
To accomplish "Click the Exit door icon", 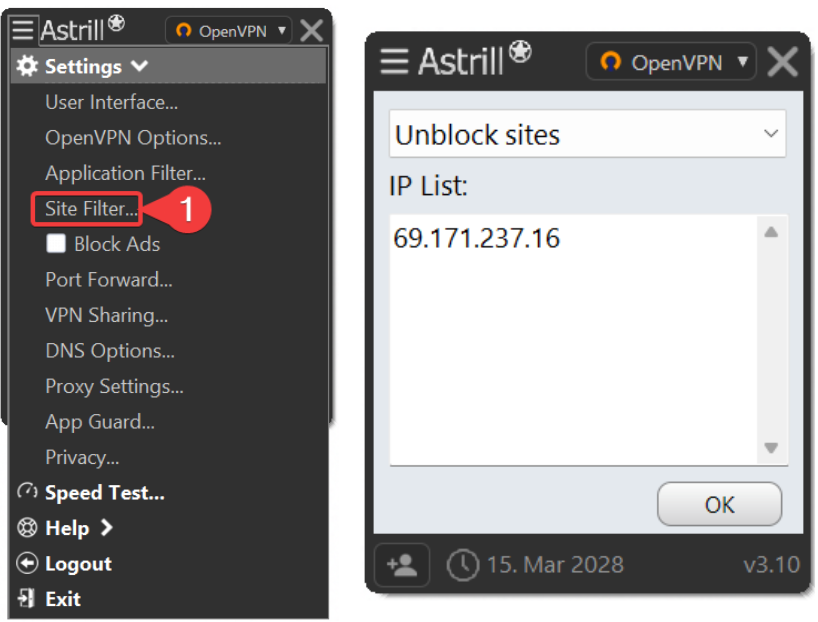I will pyautogui.click(x=26, y=598).
